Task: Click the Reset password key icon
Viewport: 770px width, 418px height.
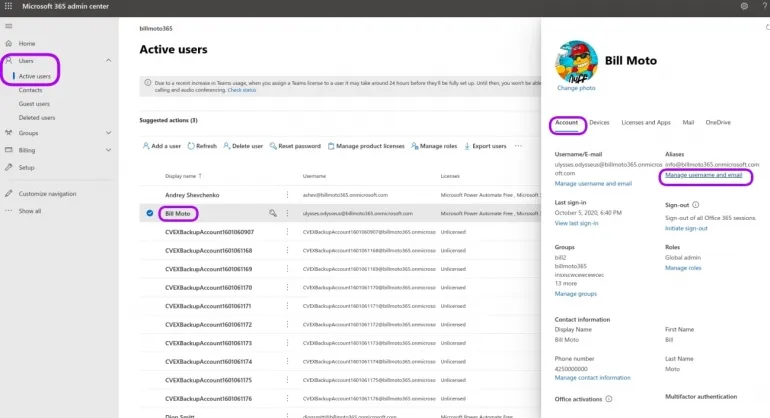Action: tap(273, 146)
